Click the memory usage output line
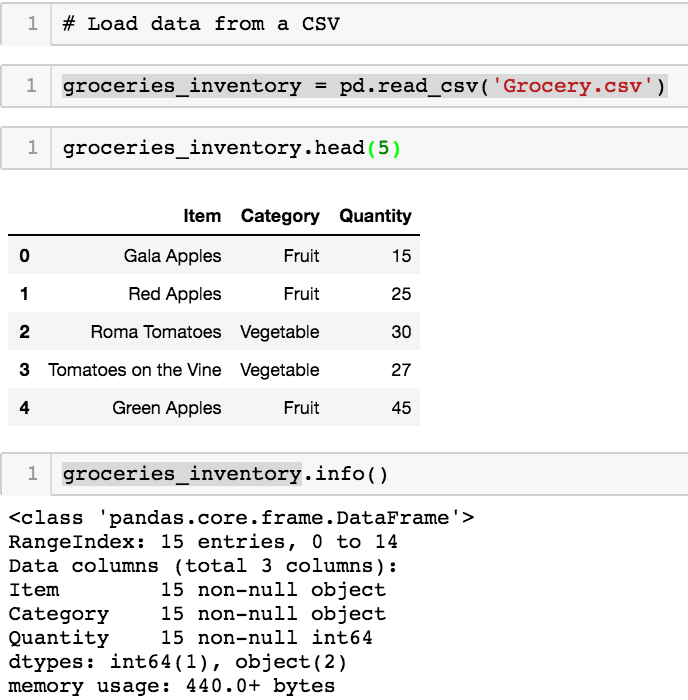688x700 pixels. coord(172,686)
